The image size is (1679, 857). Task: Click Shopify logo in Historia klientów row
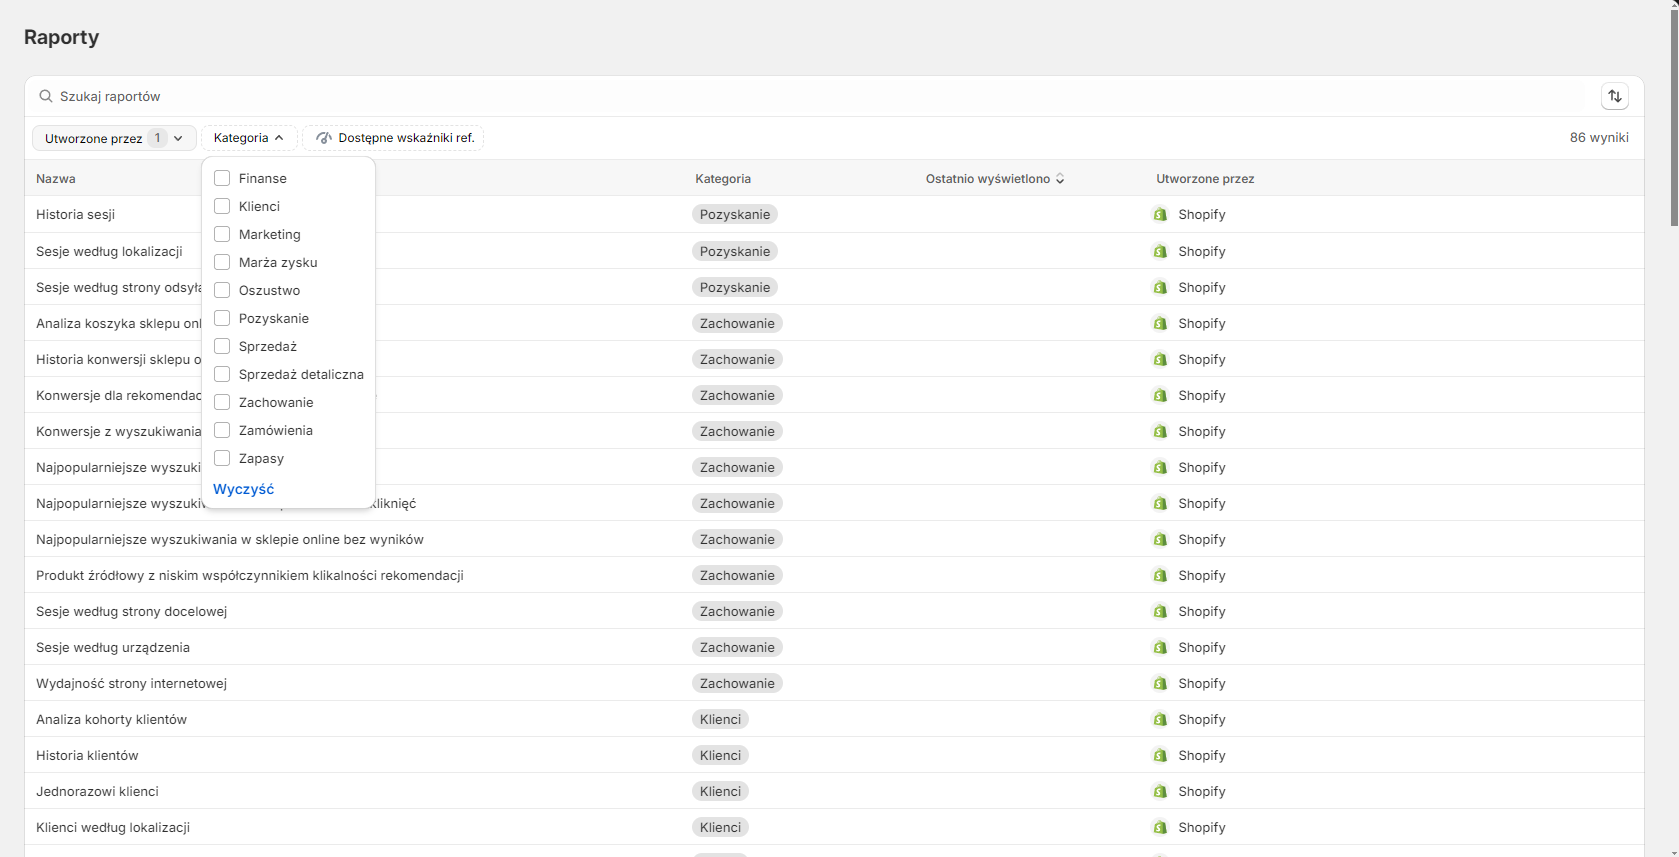click(x=1160, y=755)
